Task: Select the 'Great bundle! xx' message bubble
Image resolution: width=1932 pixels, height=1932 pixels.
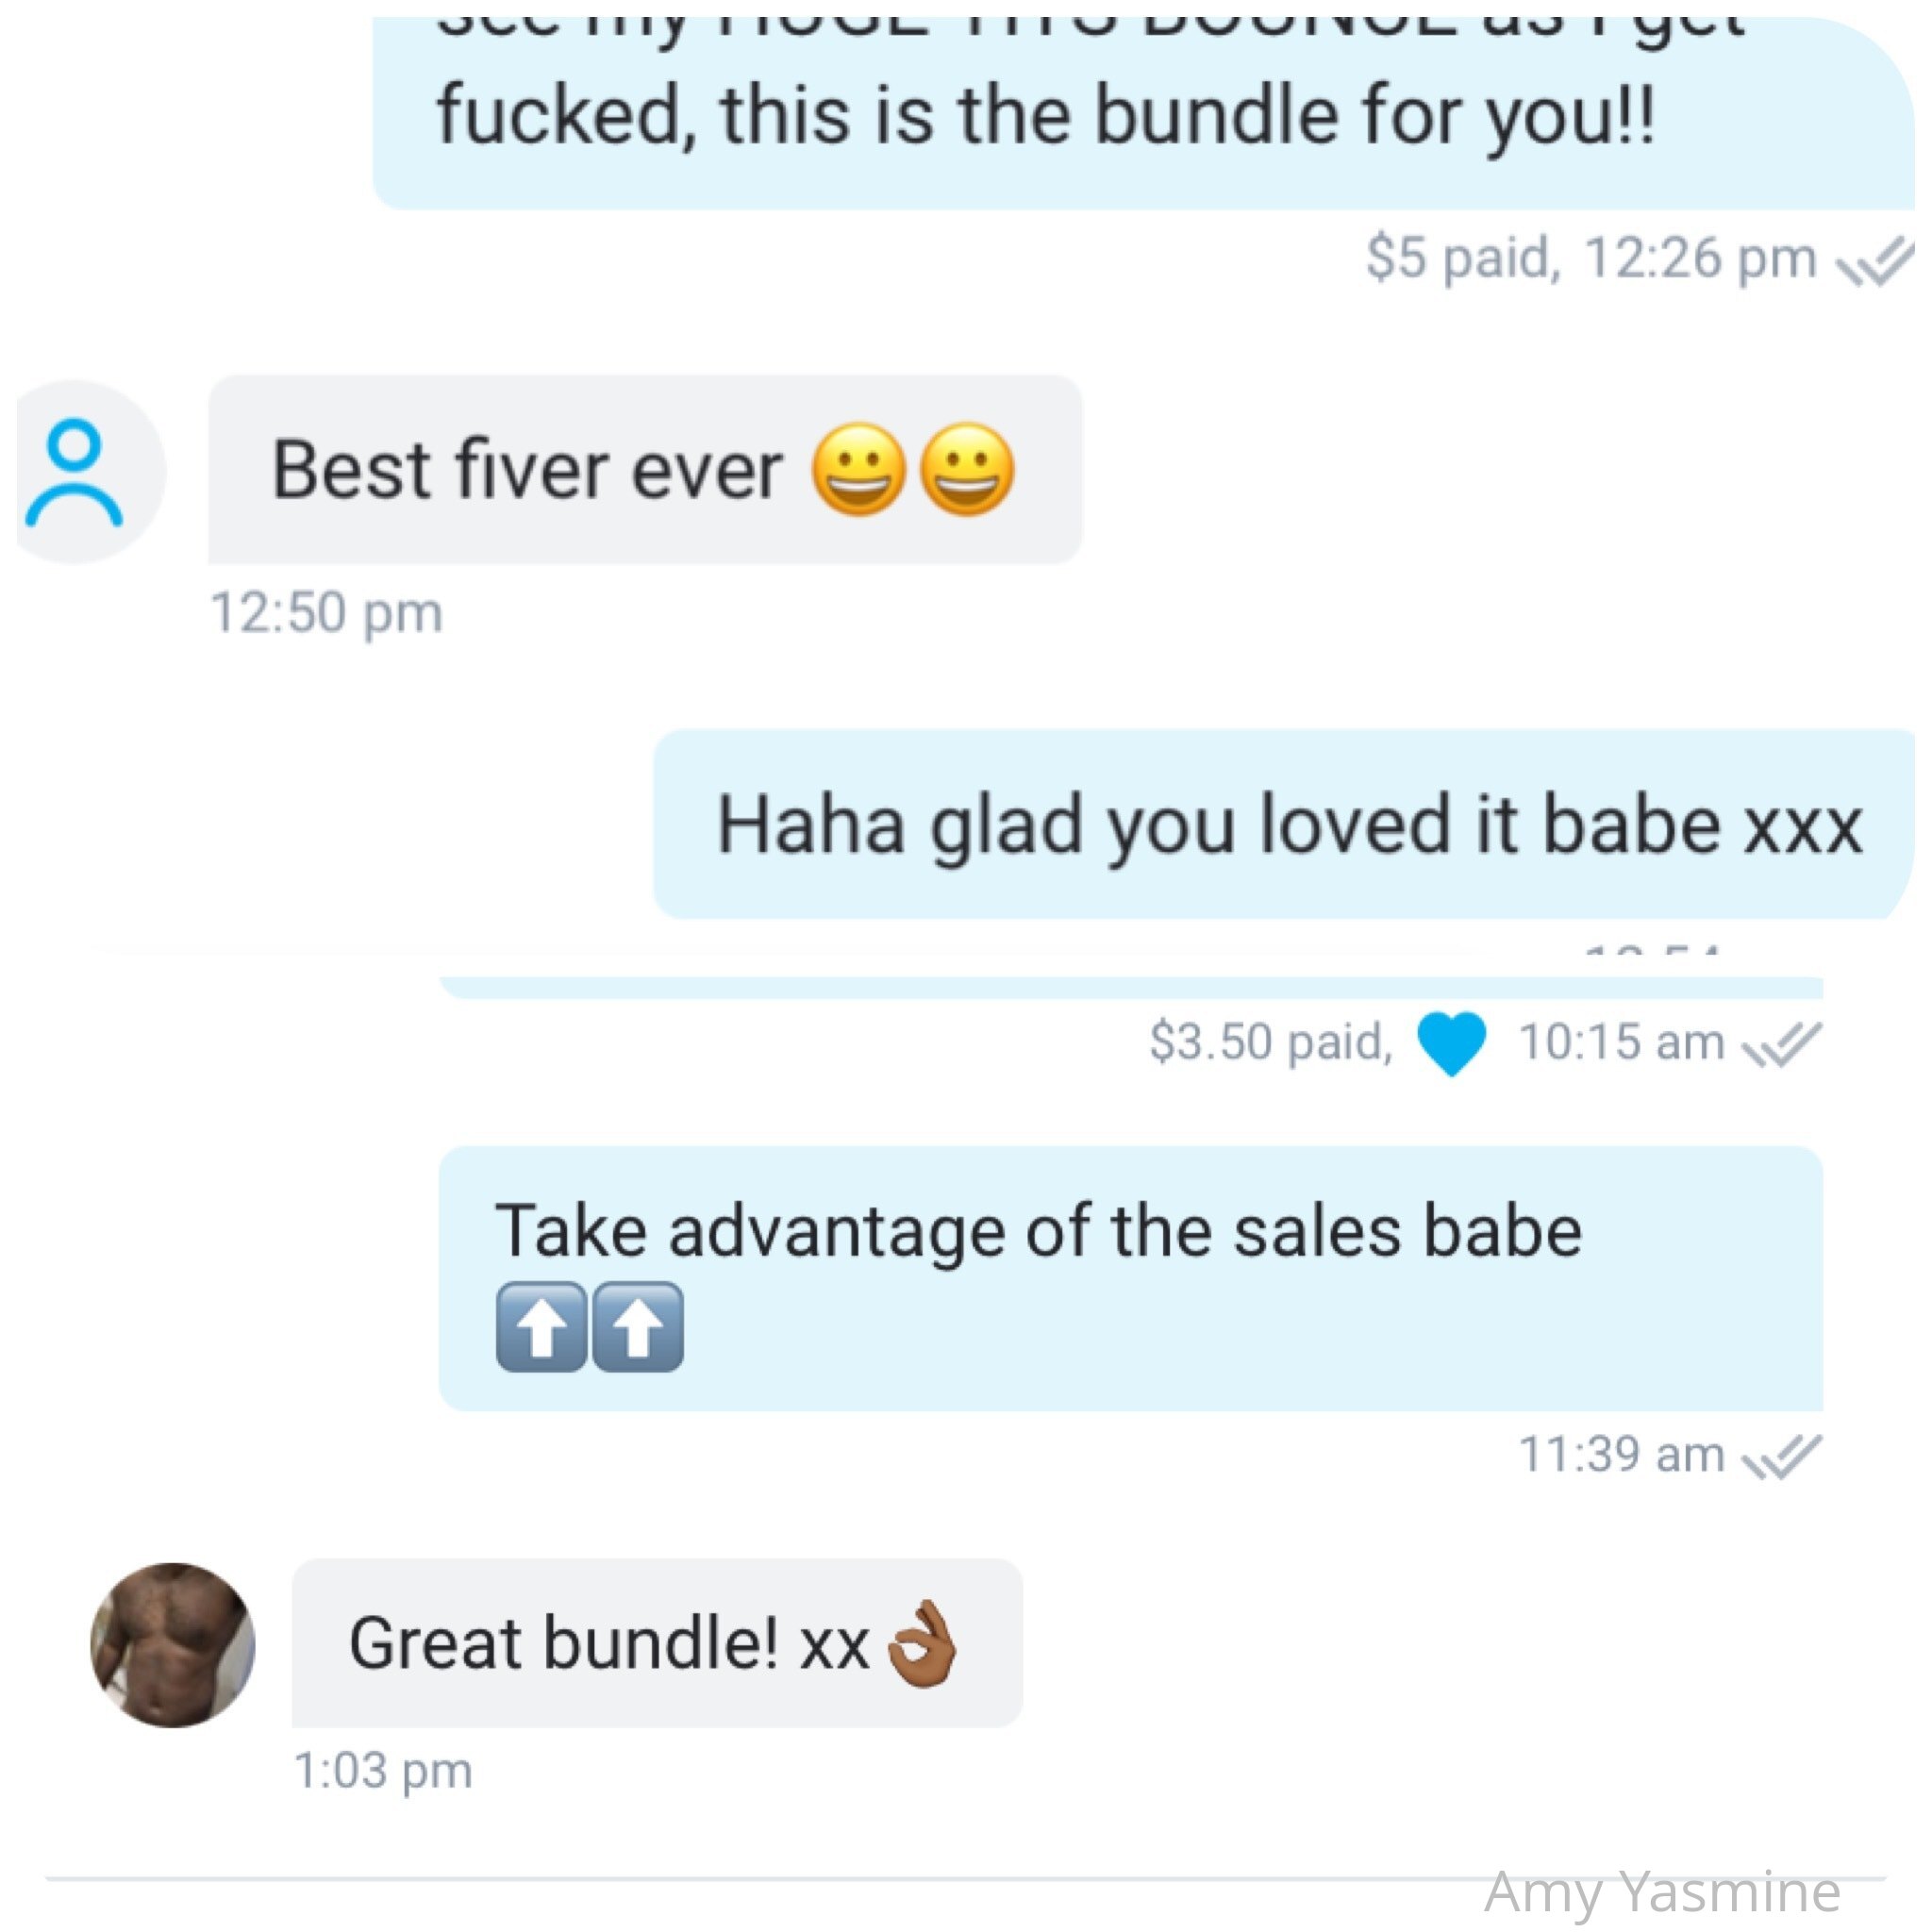Action: 657,1643
